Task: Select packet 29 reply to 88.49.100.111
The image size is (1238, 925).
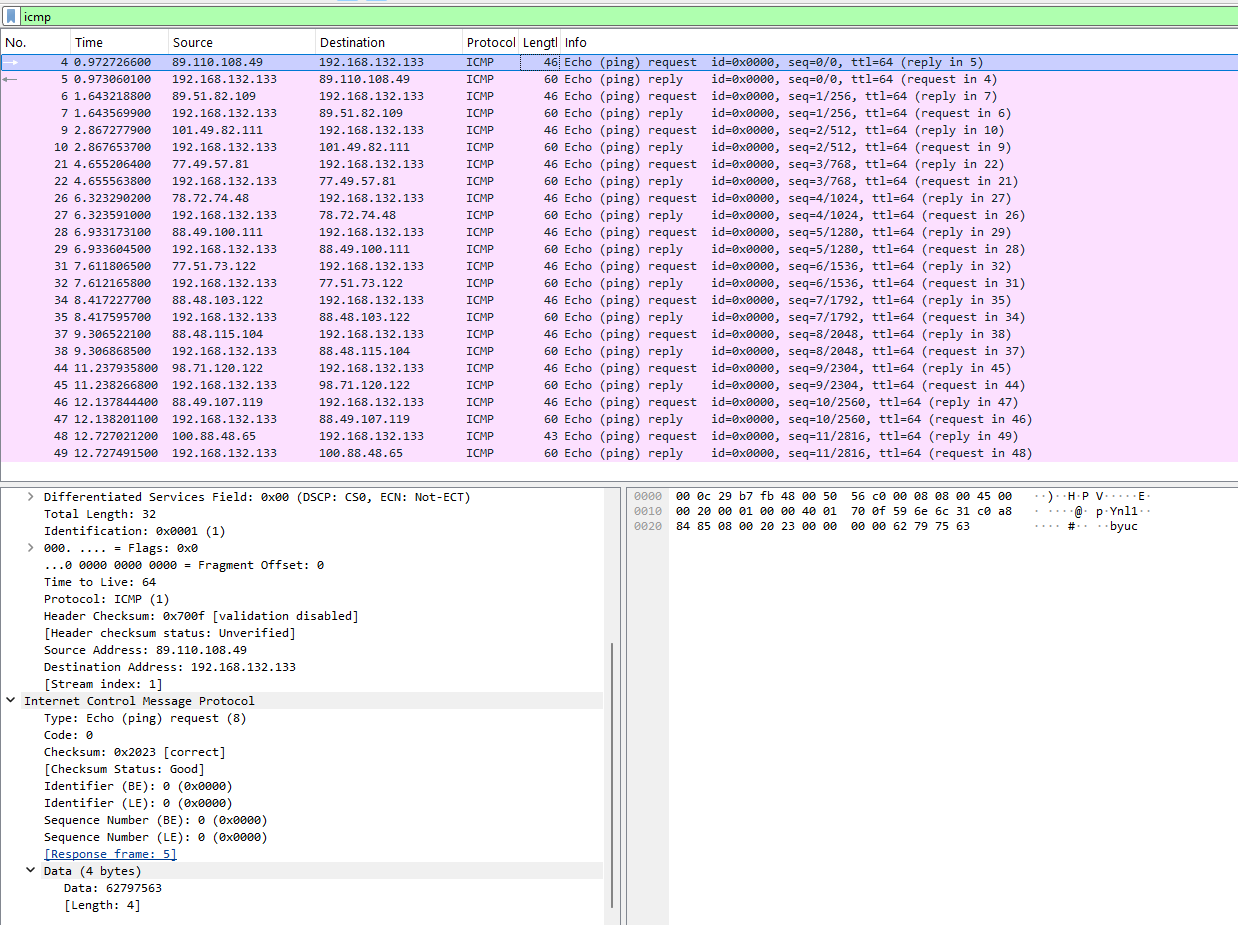Action: [619, 249]
